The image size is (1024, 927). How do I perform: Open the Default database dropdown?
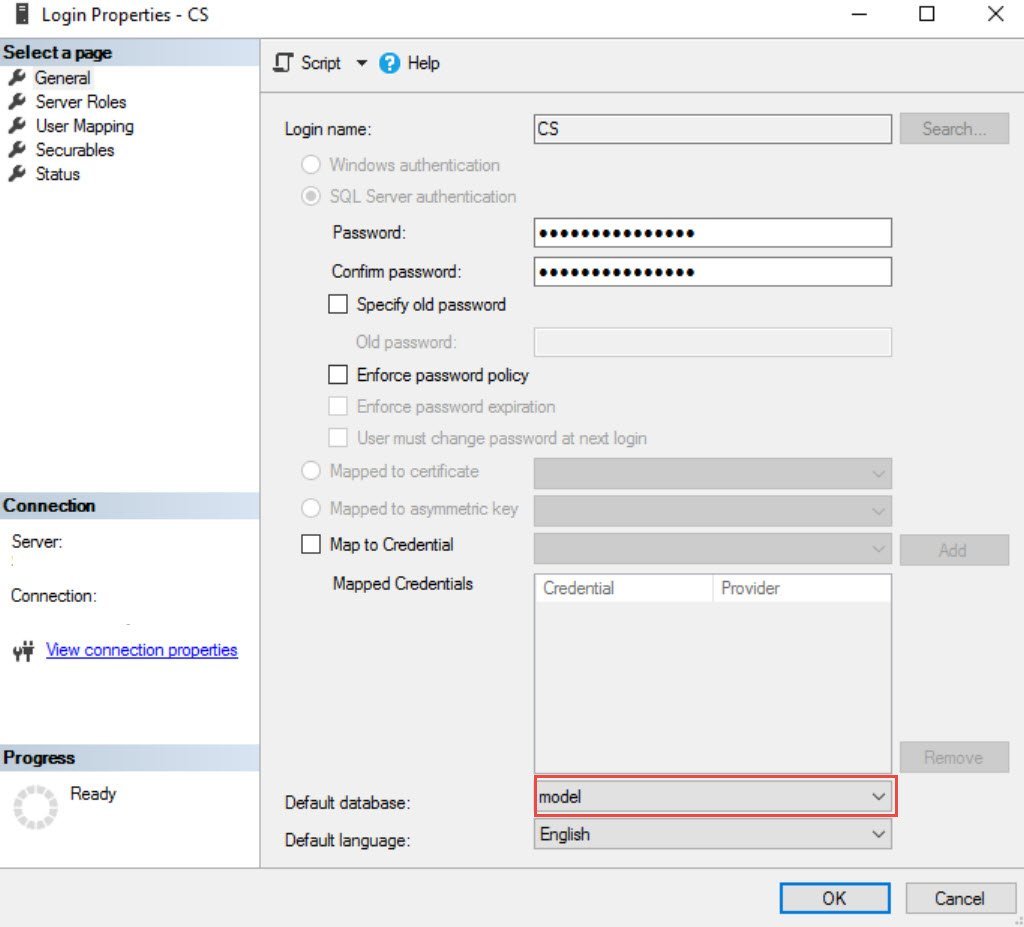879,797
